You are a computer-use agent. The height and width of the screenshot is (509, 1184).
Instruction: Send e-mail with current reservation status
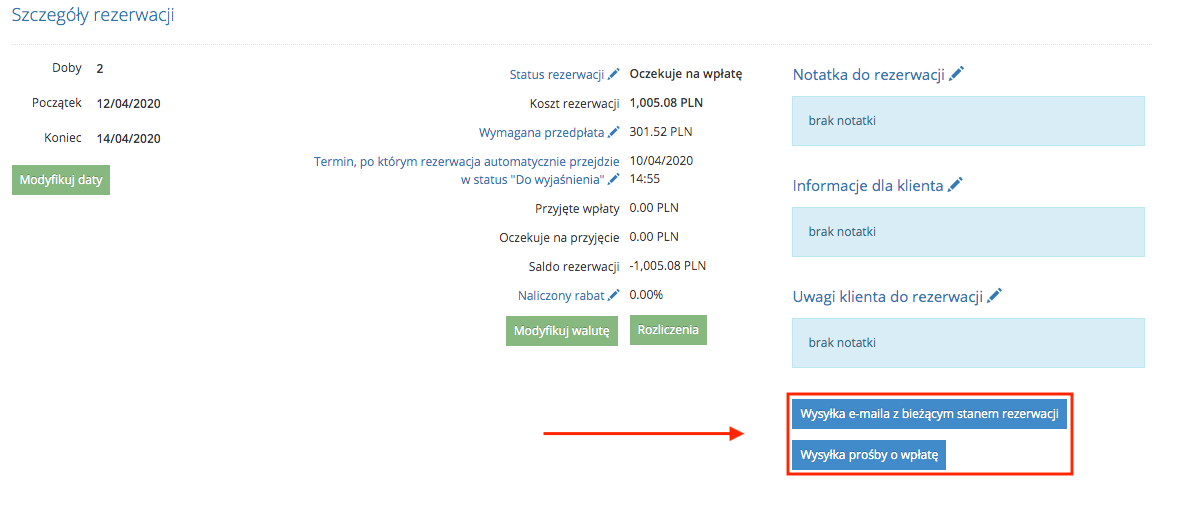pos(929,414)
